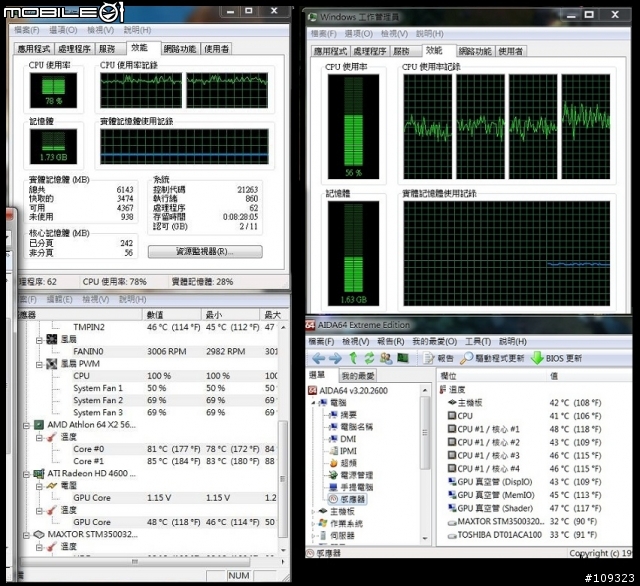Switch to 處理程序 tab in left Task Manager
Image resolution: width=640 pixels, height=586 pixels.
[x=75, y=48]
